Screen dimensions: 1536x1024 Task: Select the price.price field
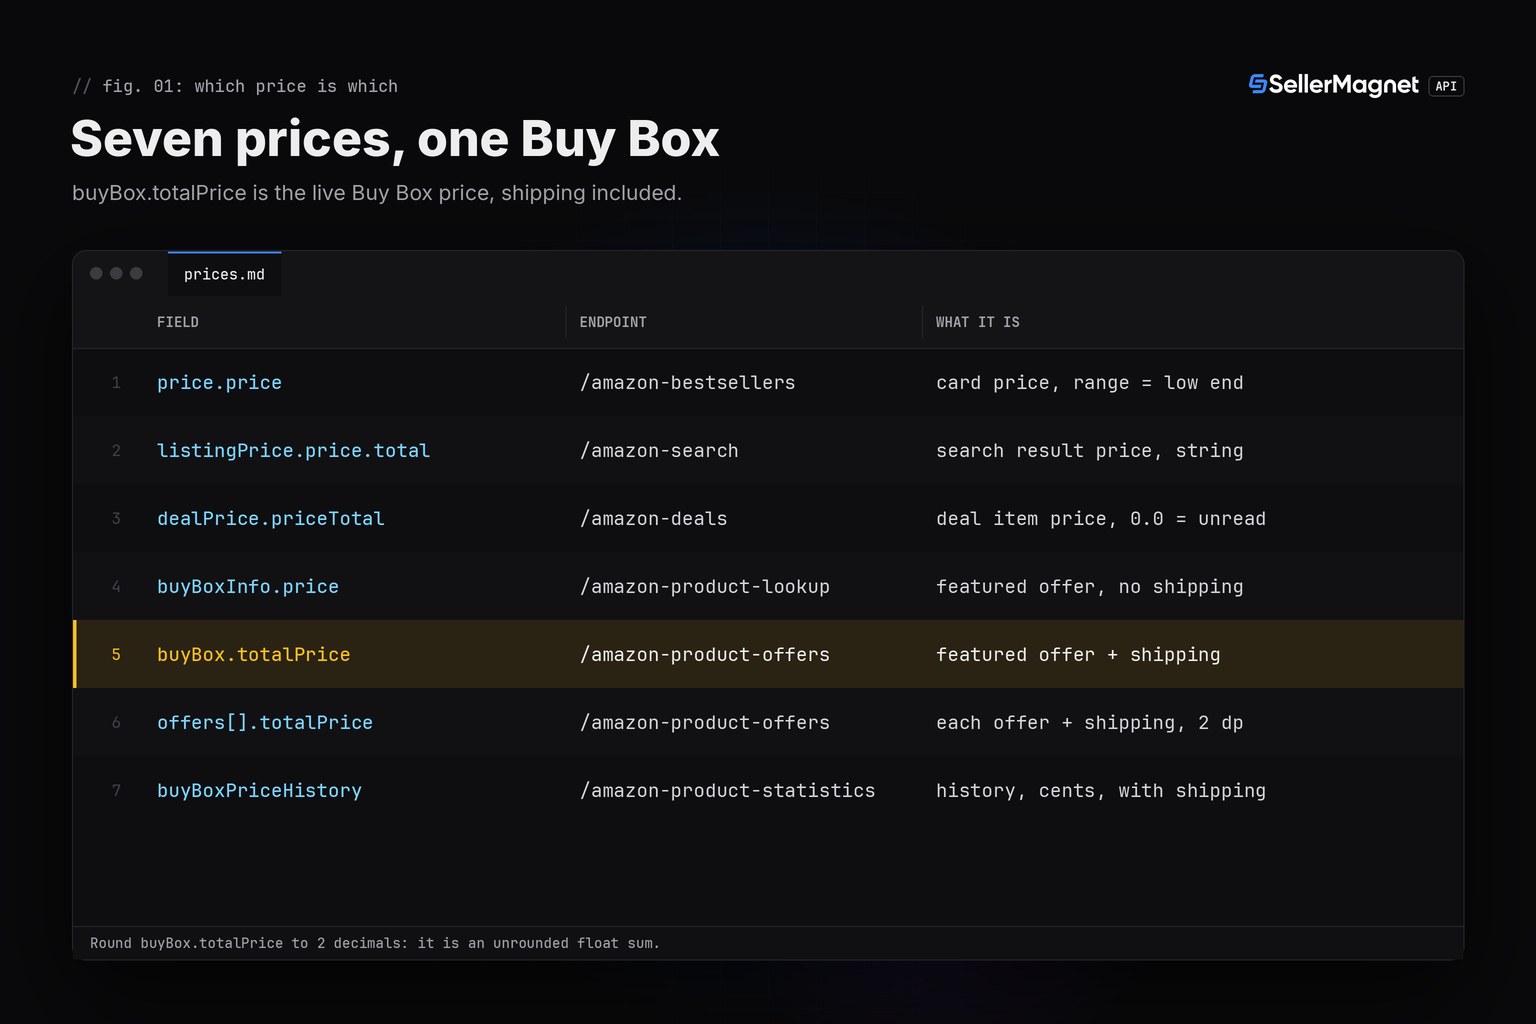(x=219, y=383)
